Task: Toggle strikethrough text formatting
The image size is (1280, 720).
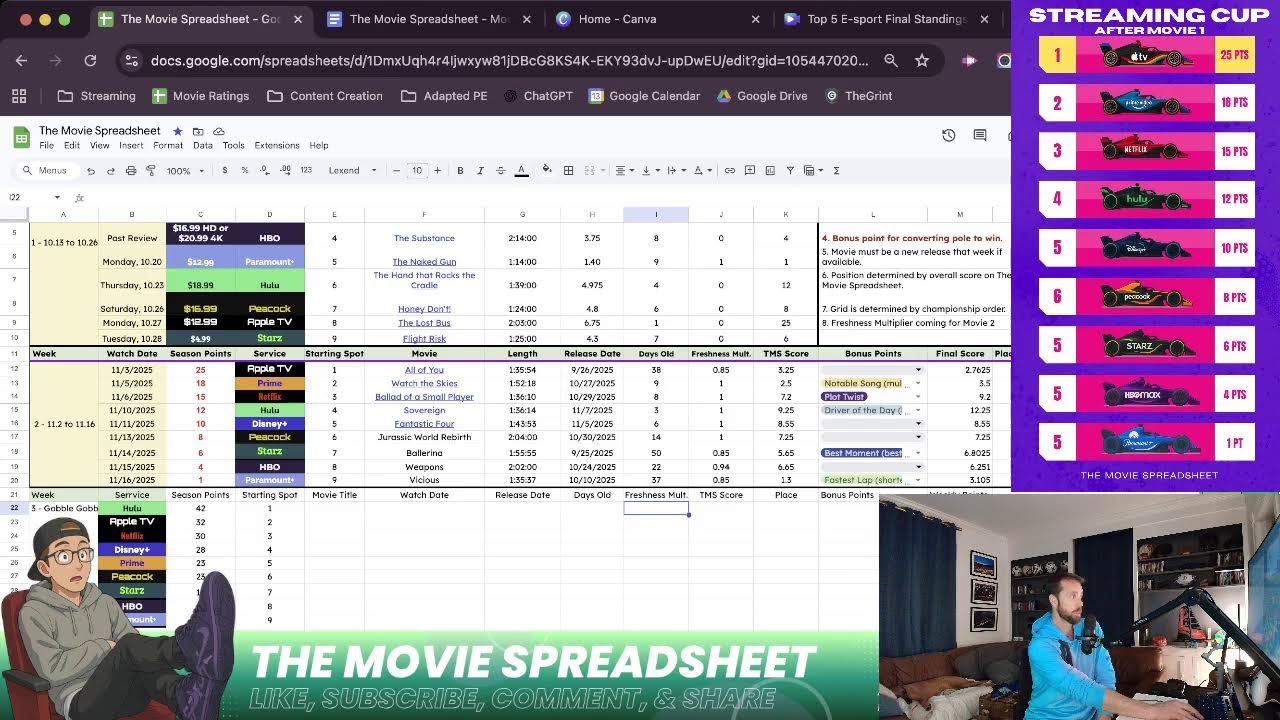Action: [500, 171]
